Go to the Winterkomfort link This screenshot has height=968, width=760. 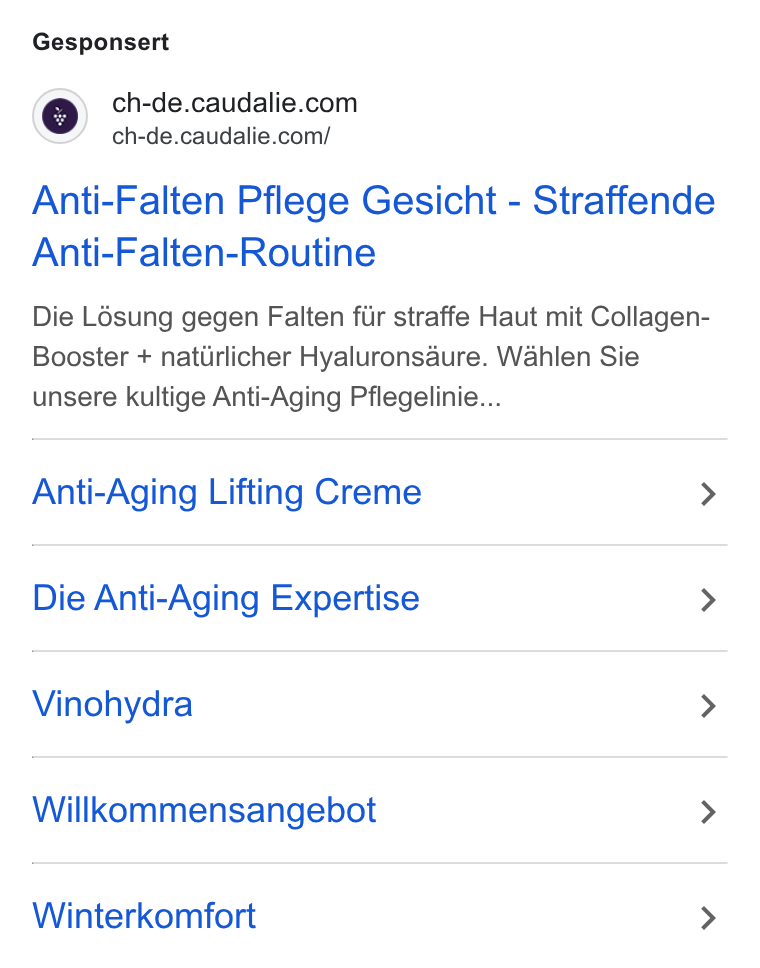(144, 916)
